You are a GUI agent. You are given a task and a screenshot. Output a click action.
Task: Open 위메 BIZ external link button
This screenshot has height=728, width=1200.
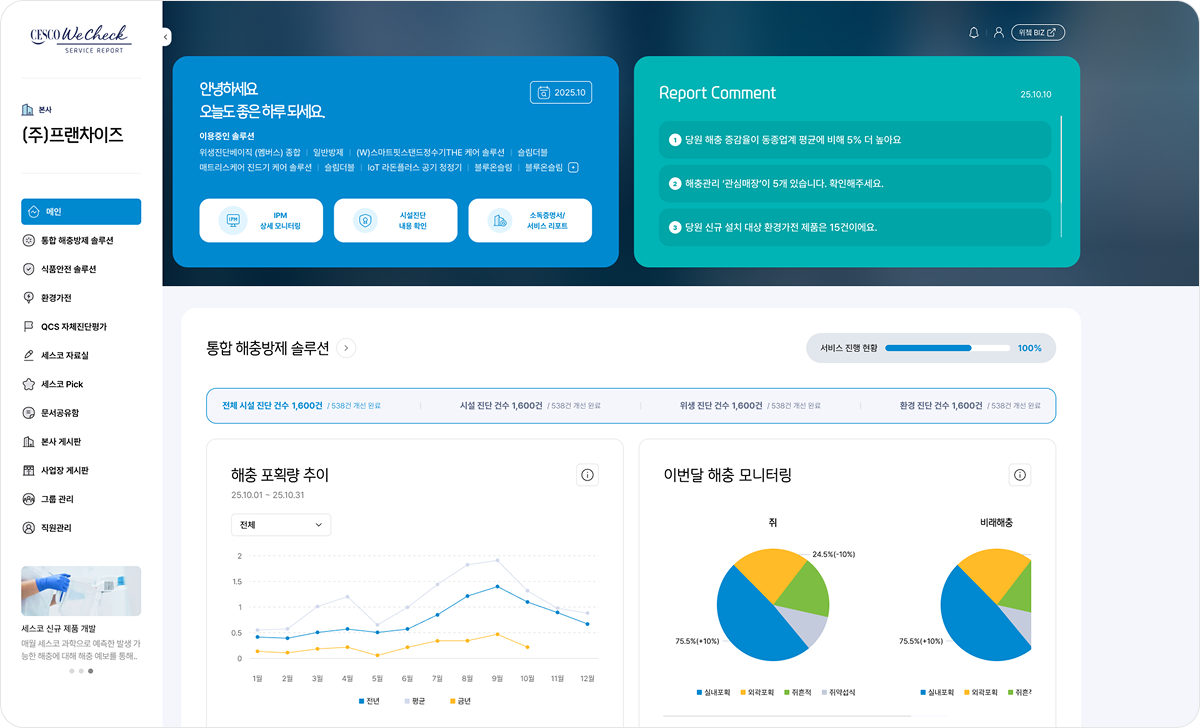[x=1038, y=33]
